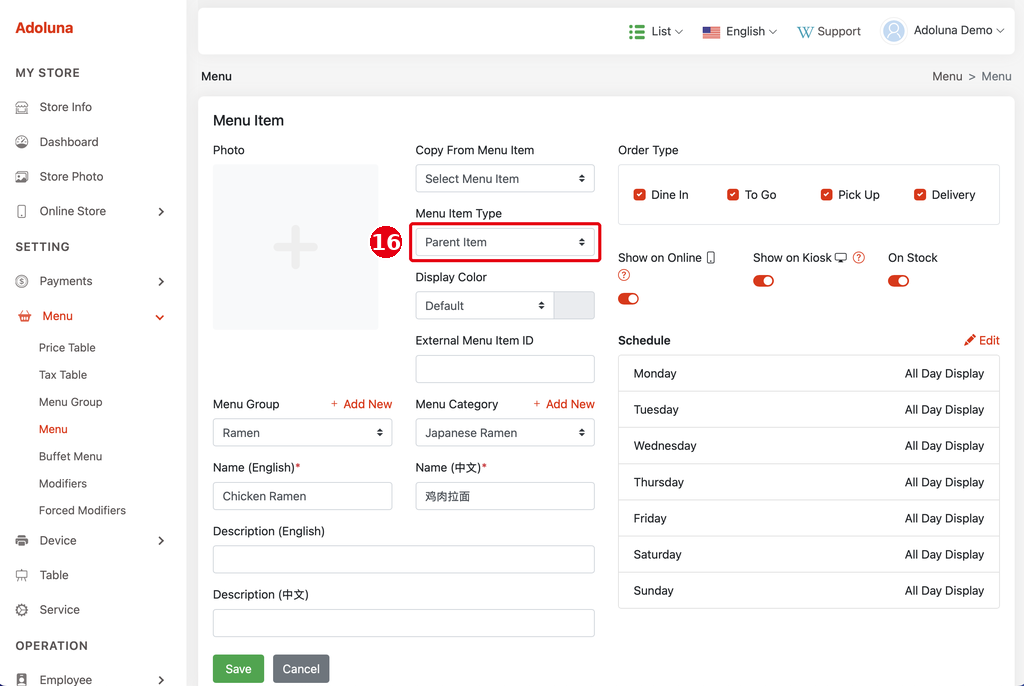Image resolution: width=1024 pixels, height=686 pixels.
Task: Expand the Payments submenu chevron
Action: tap(161, 282)
